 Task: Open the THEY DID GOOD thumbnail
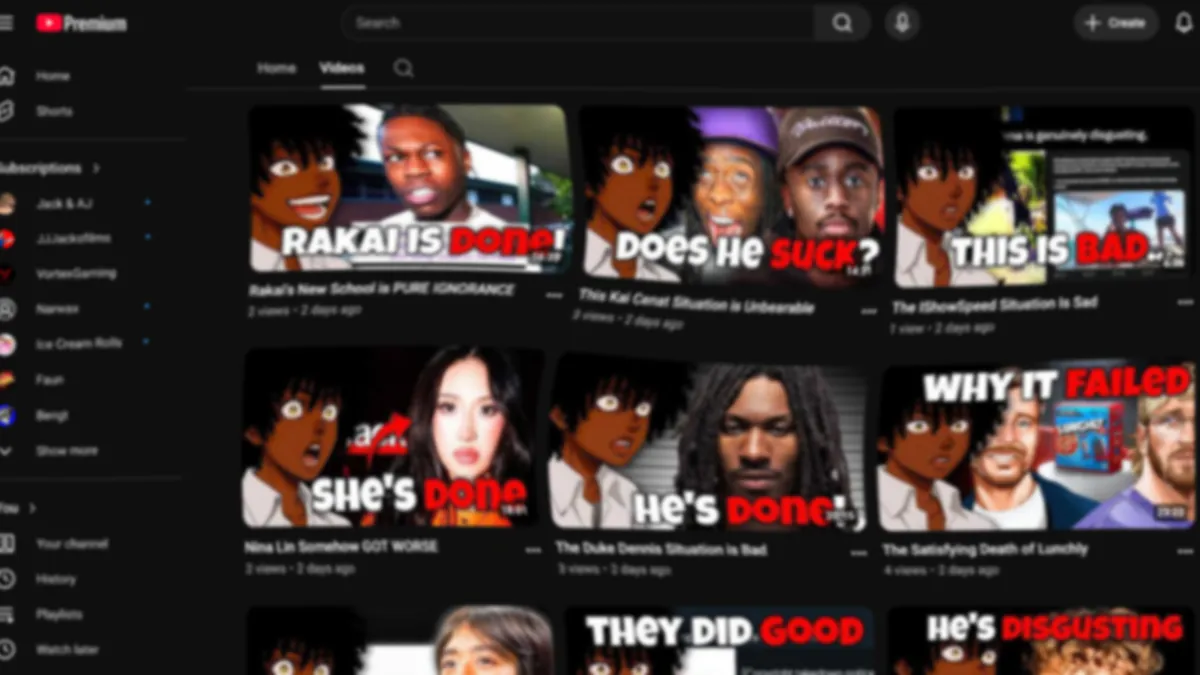coord(719,640)
